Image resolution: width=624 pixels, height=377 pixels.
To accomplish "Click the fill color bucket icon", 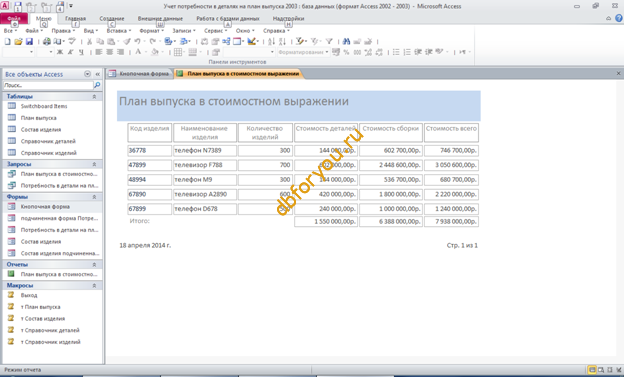I will point(155,52).
